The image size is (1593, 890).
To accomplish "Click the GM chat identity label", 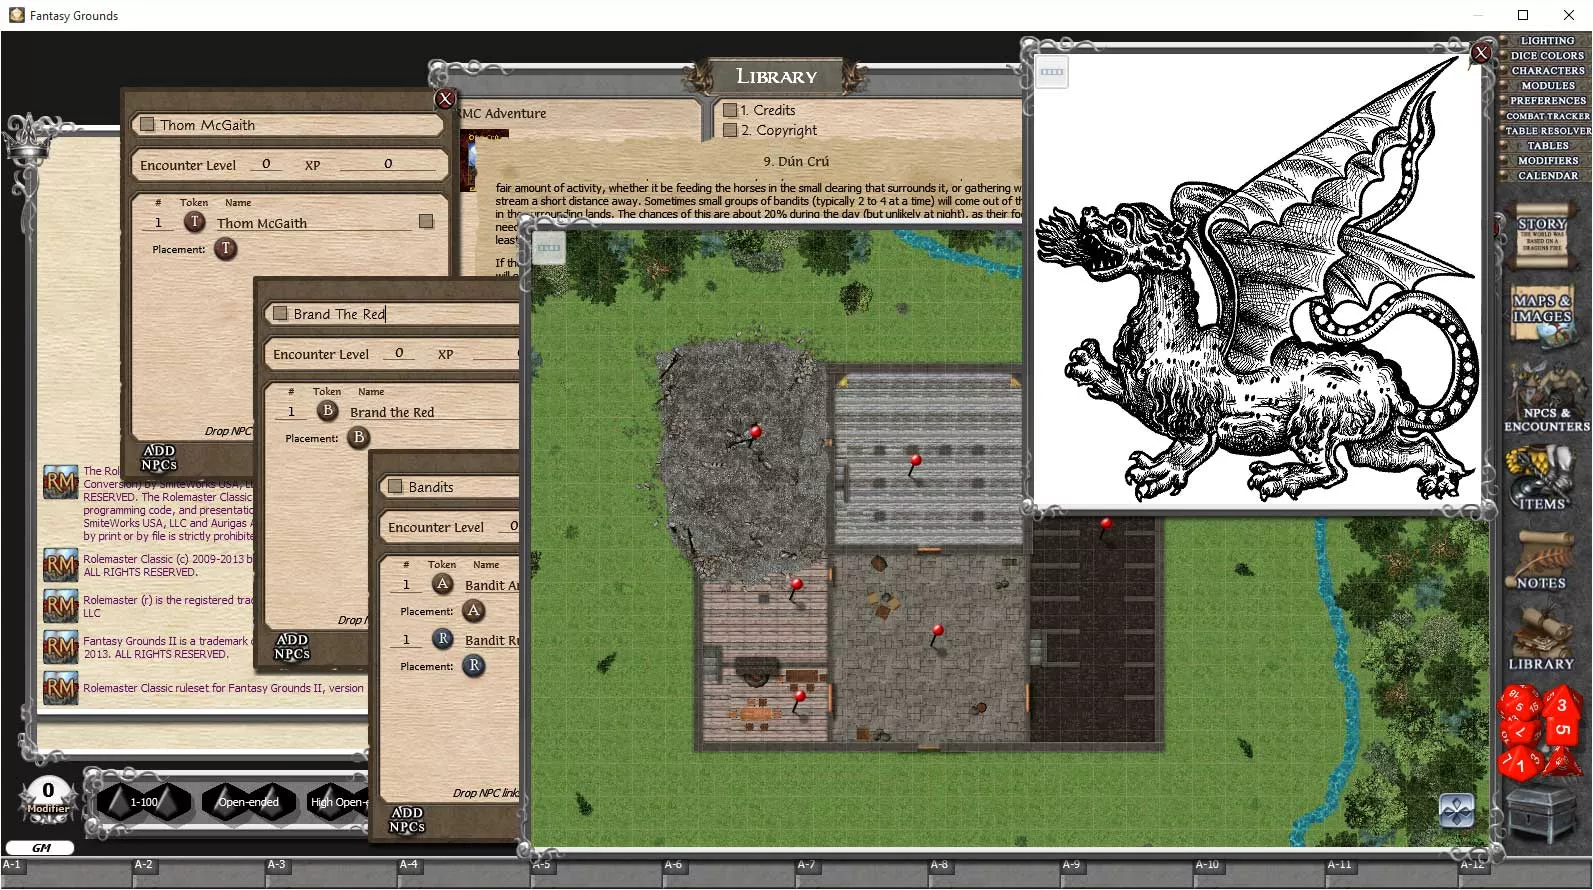I will pos(40,847).
